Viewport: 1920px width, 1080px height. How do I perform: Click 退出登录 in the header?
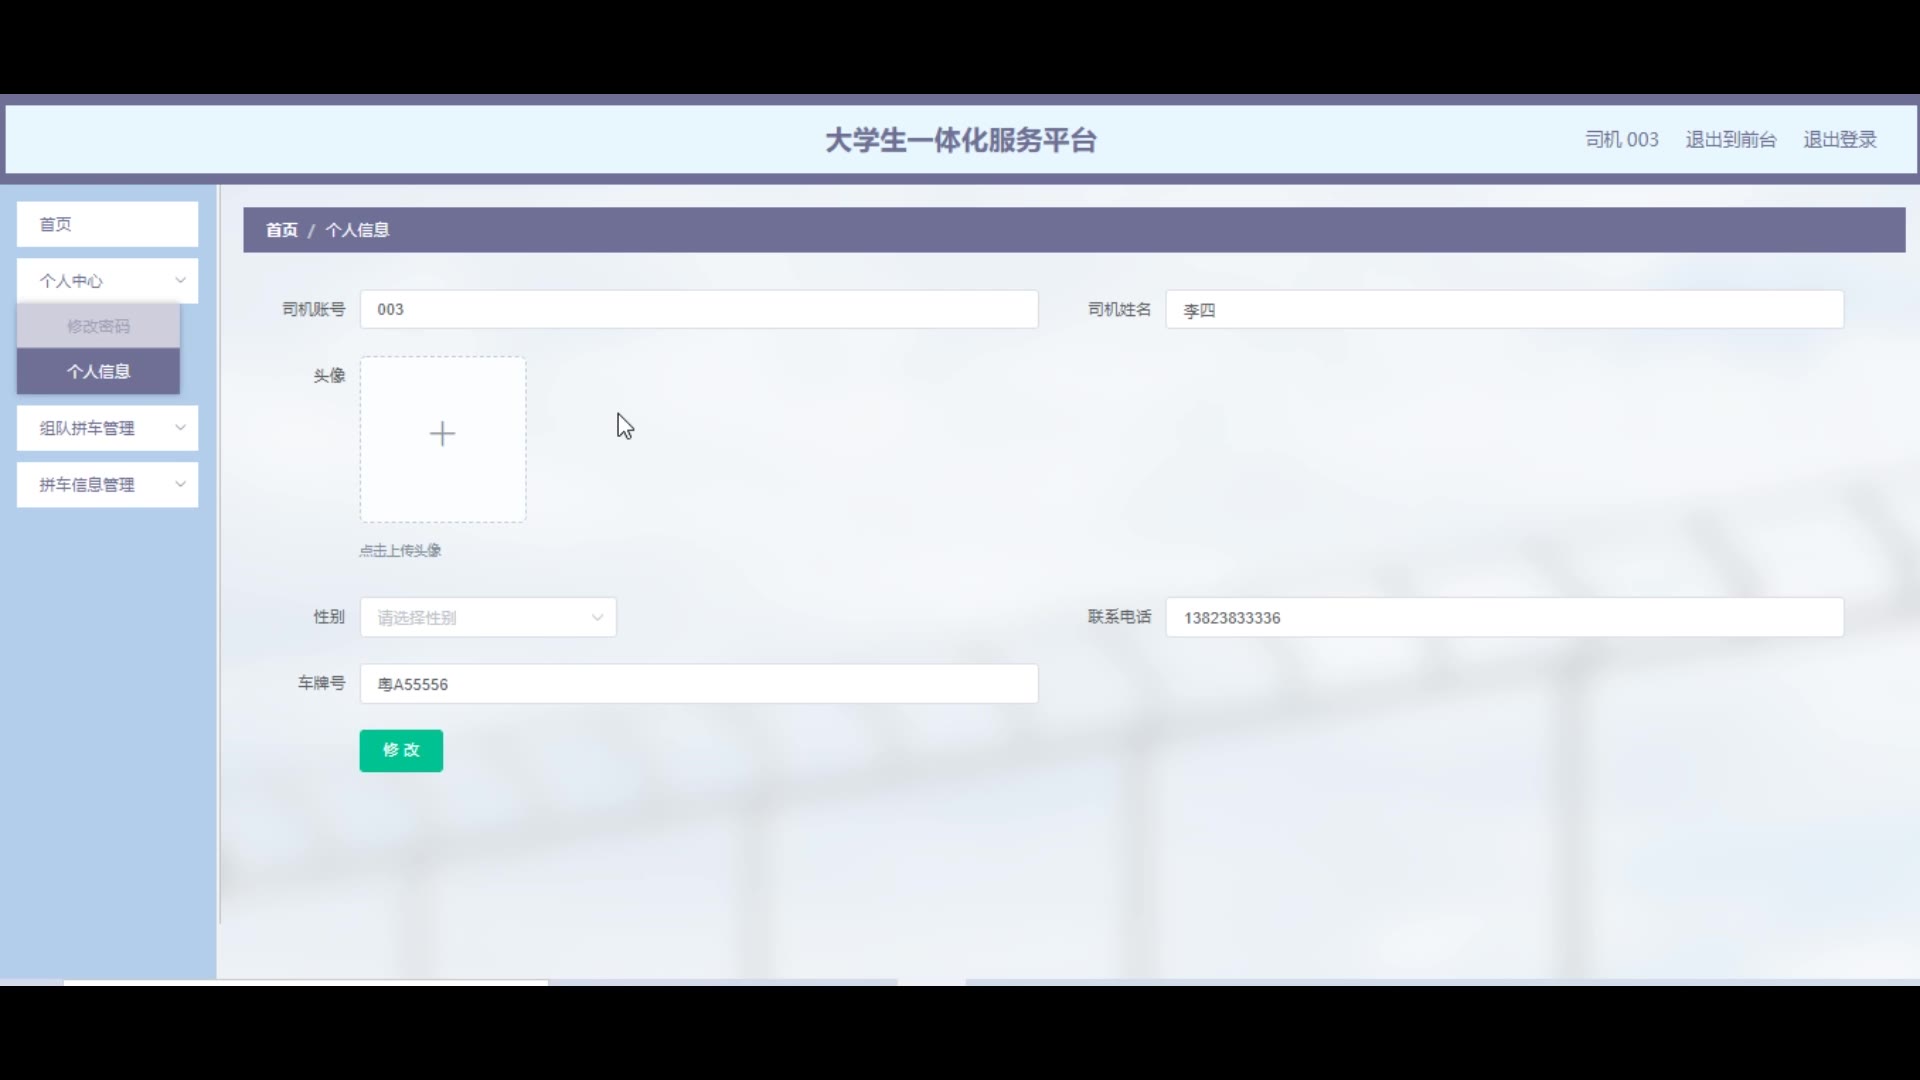coord(1839,140)
